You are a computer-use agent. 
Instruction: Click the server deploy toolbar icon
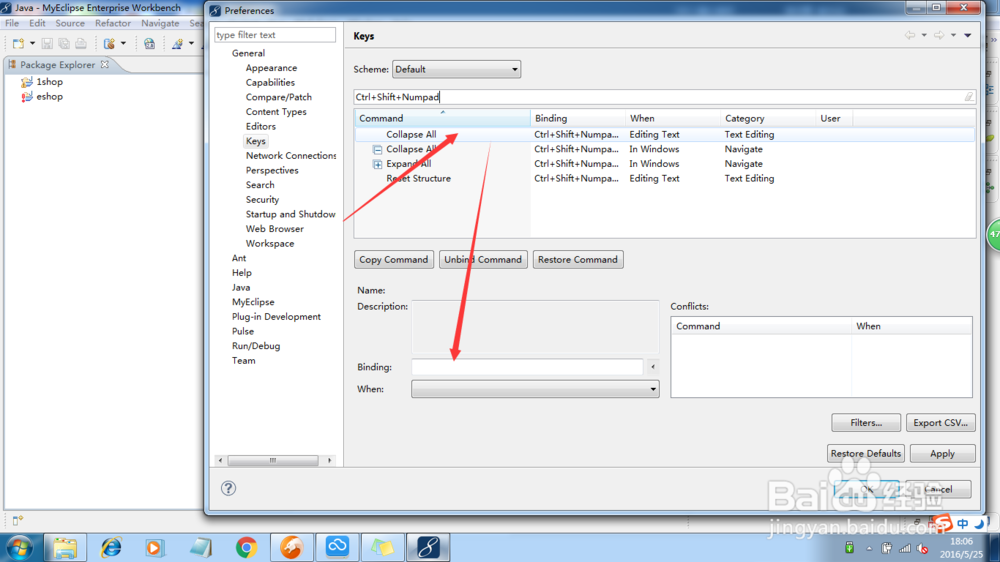(x=110, y=43)
